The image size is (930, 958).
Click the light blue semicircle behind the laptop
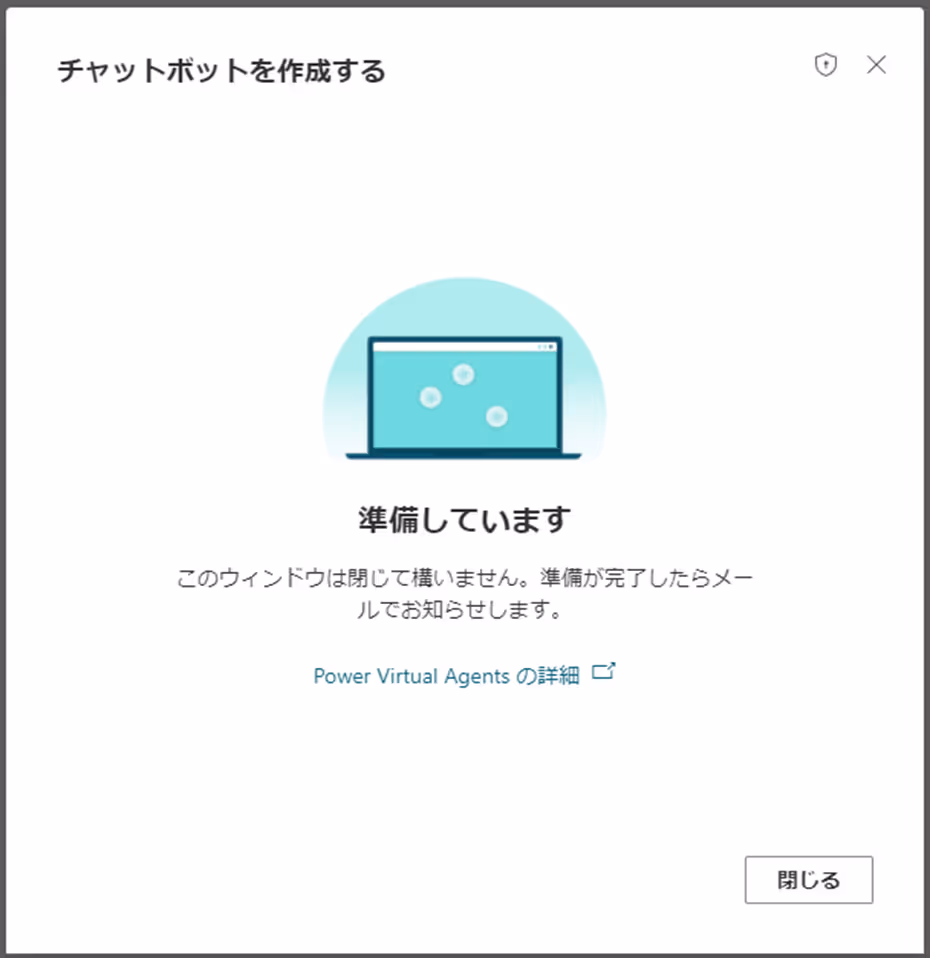tap(464, 305)
